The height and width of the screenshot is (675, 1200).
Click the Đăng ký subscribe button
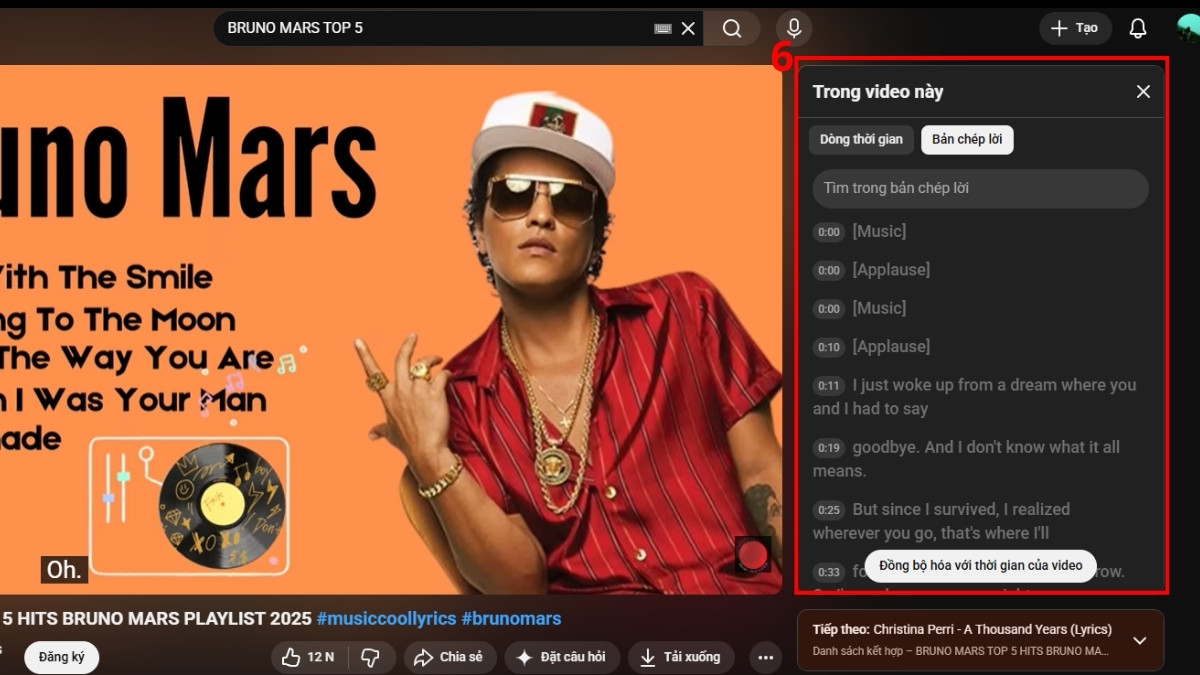coord(61,657)
